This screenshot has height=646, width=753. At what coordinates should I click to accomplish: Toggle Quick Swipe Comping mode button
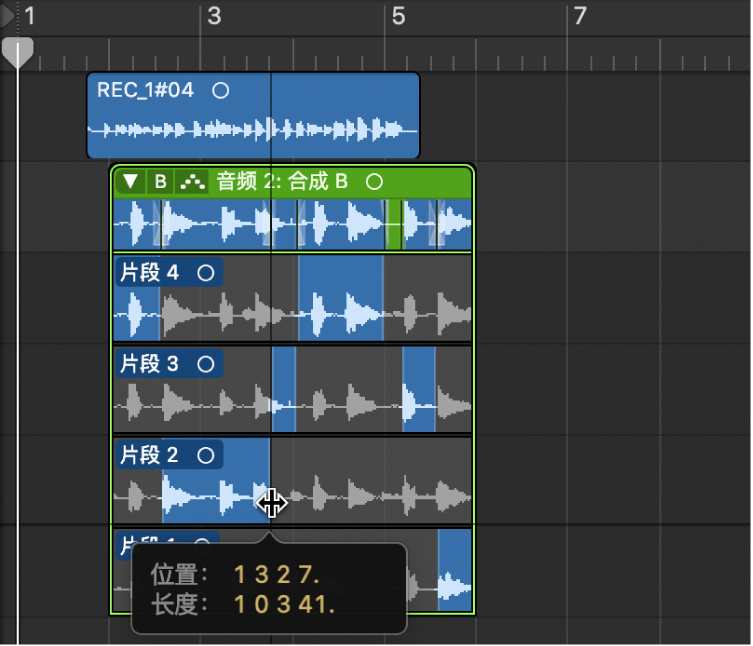point(192,182)
